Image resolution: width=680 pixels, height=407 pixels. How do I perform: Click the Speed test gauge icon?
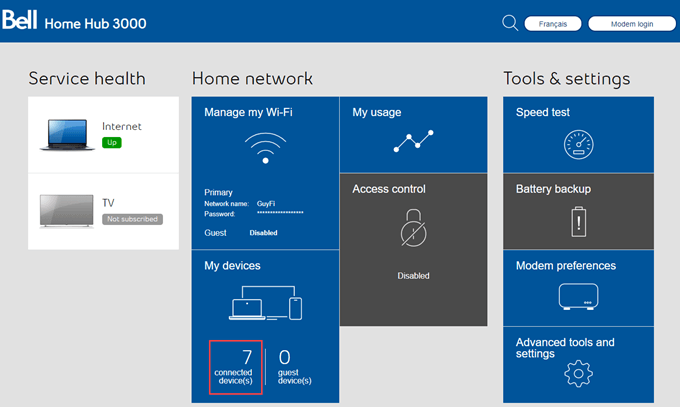pyautogui.click(x=579, y=144)
